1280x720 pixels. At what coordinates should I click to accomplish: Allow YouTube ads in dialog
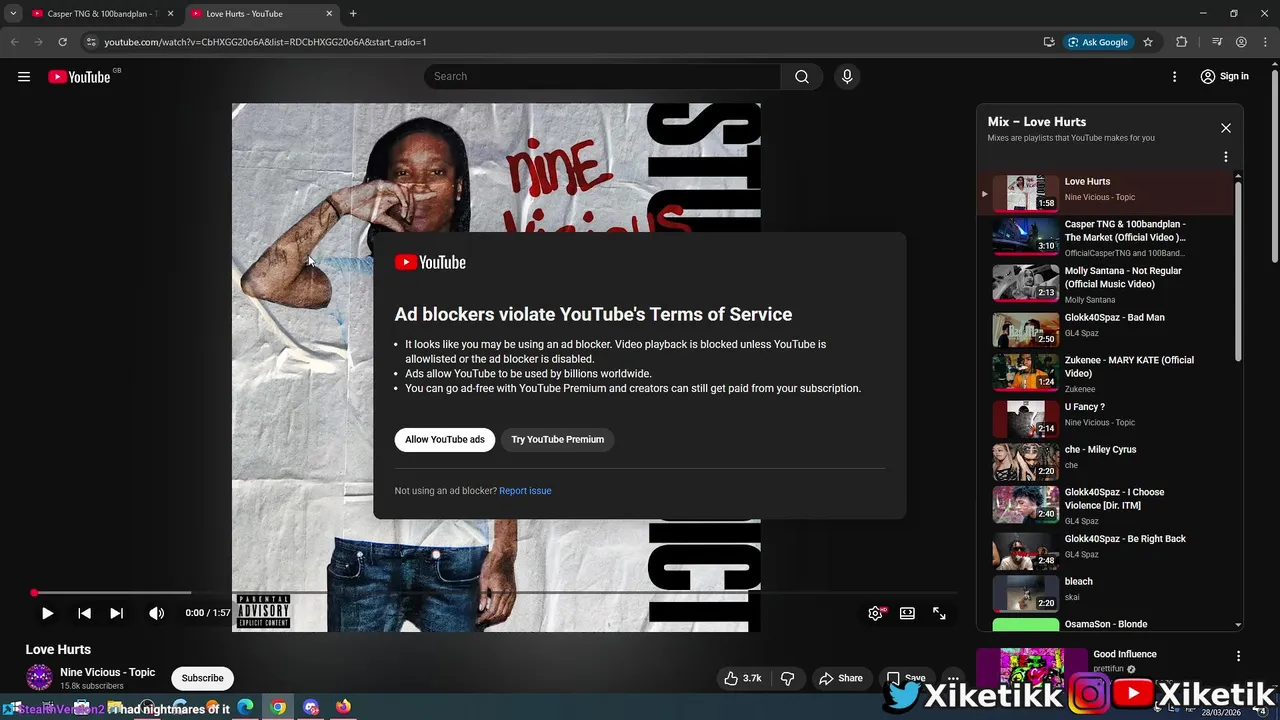pos(445,439)
